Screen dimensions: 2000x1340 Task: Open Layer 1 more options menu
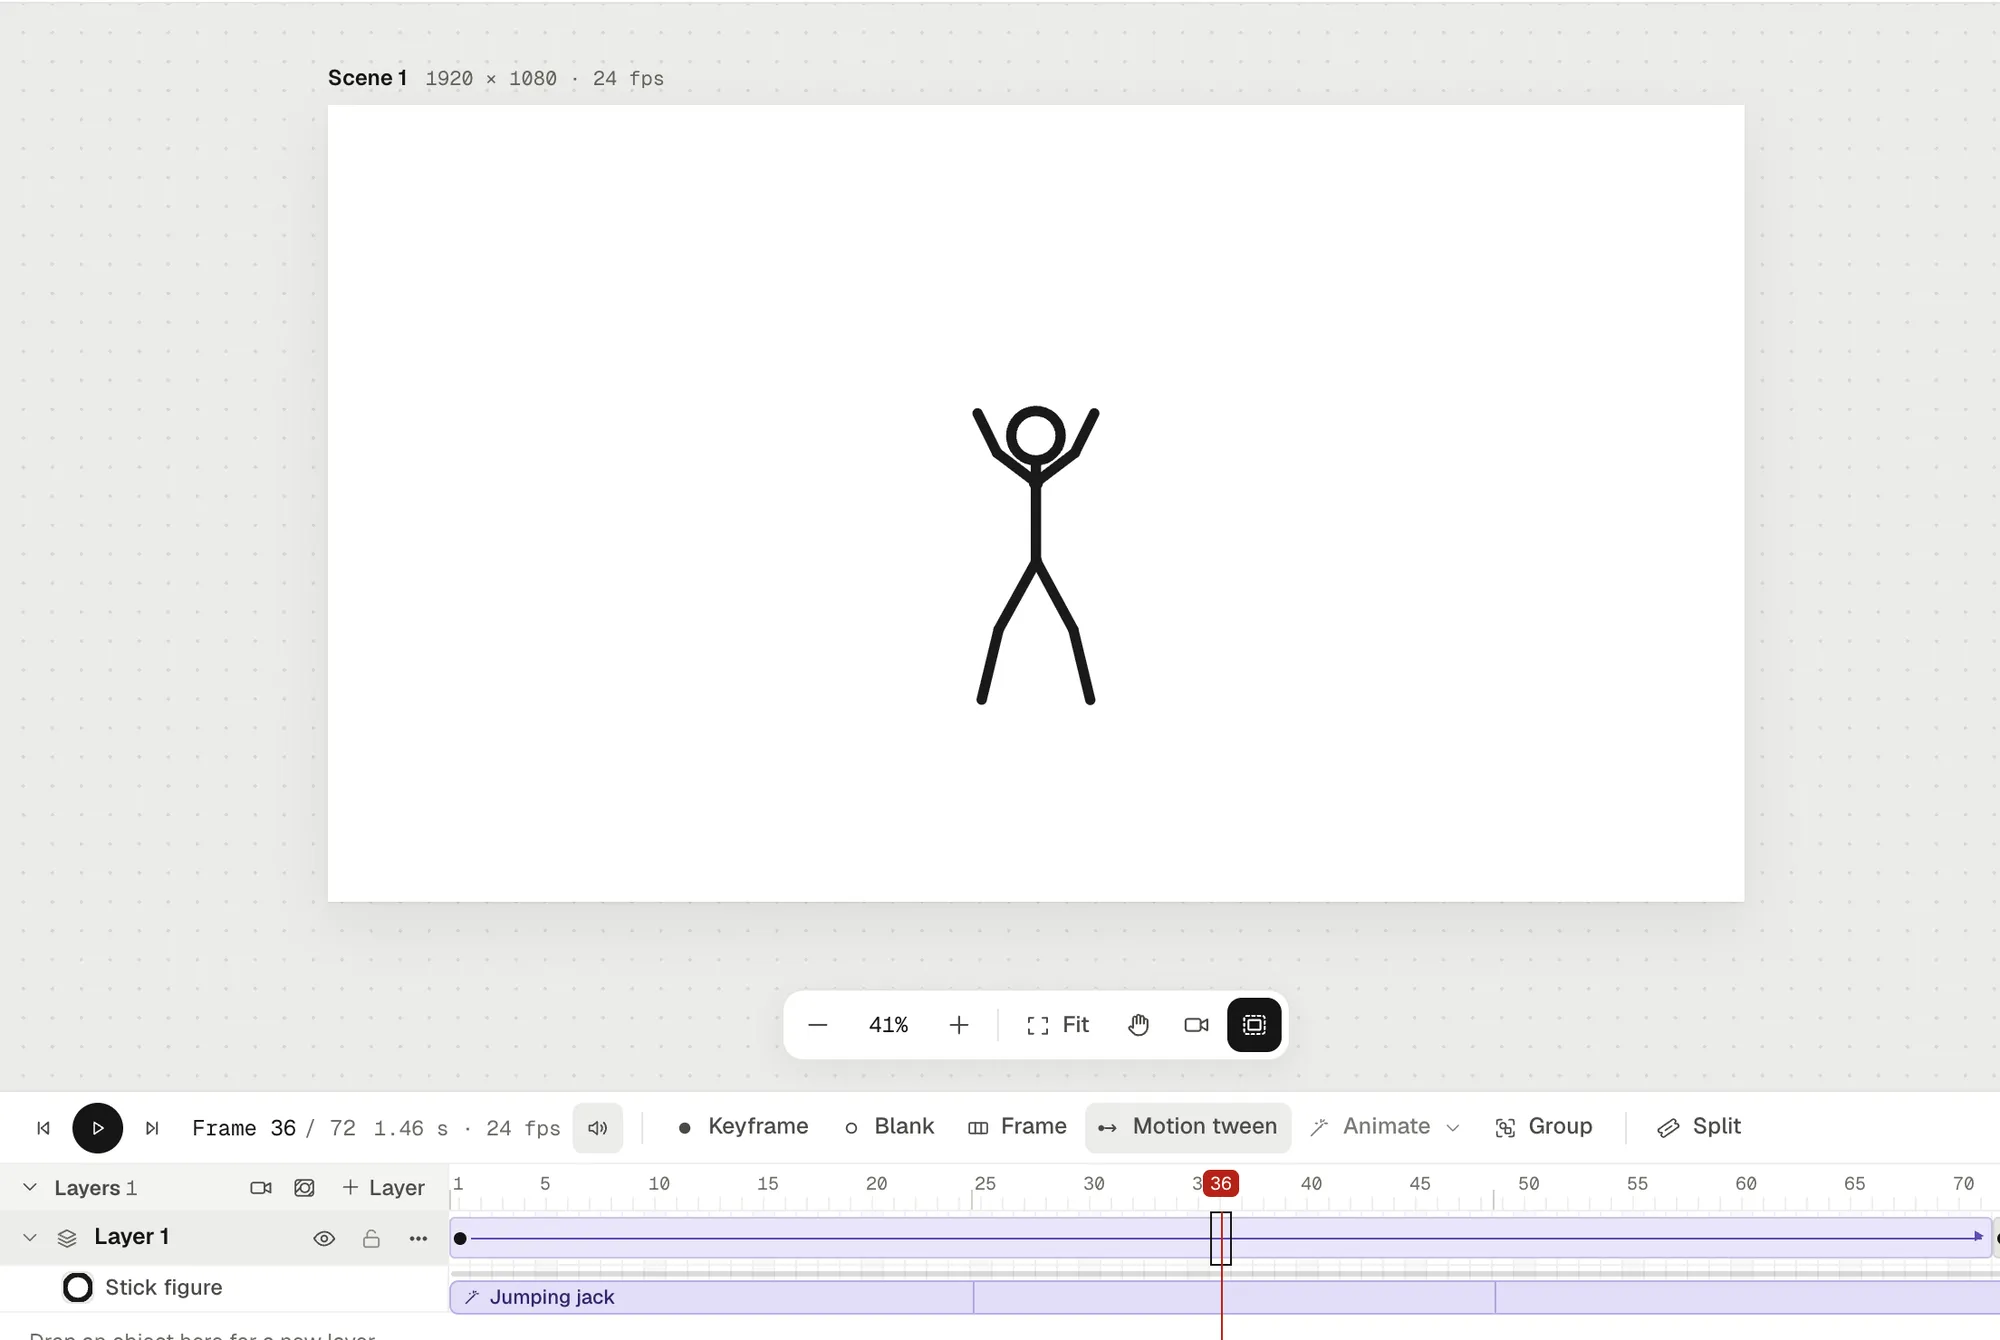418,1239
